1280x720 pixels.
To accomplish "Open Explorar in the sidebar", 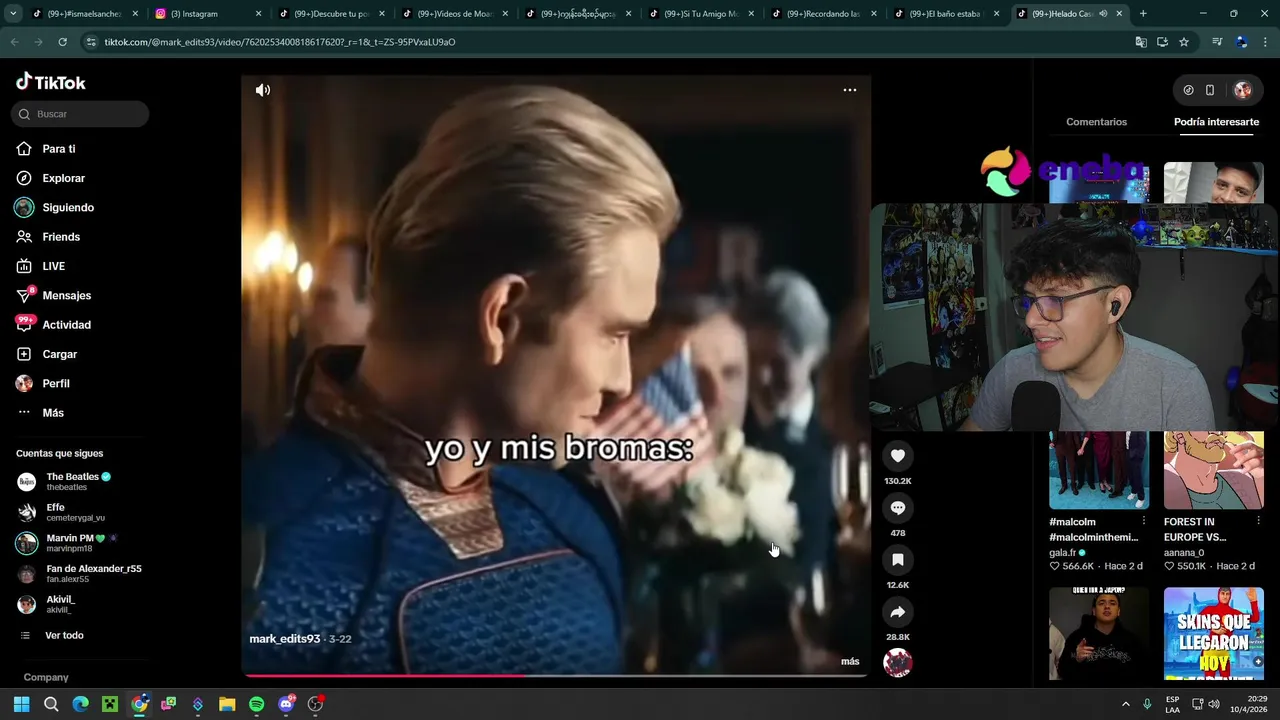I will (63, 178).
